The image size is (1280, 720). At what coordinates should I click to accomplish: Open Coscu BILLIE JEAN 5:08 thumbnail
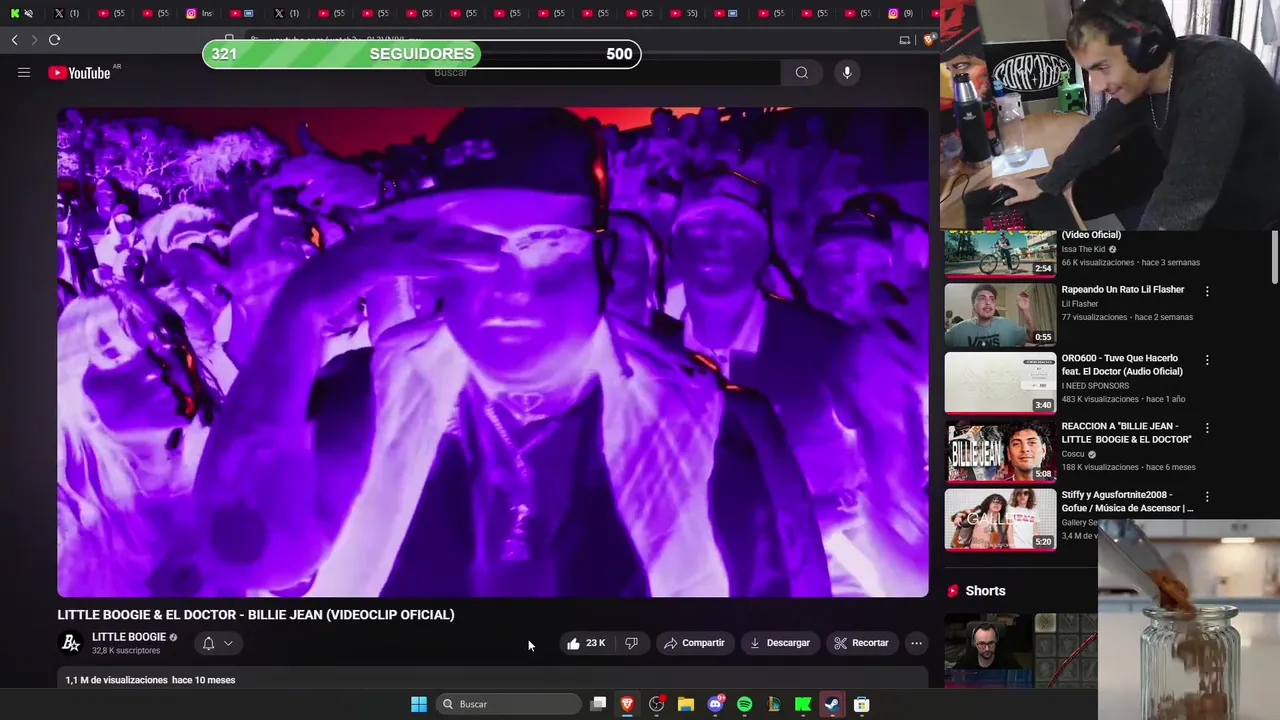click(1000, 451)
